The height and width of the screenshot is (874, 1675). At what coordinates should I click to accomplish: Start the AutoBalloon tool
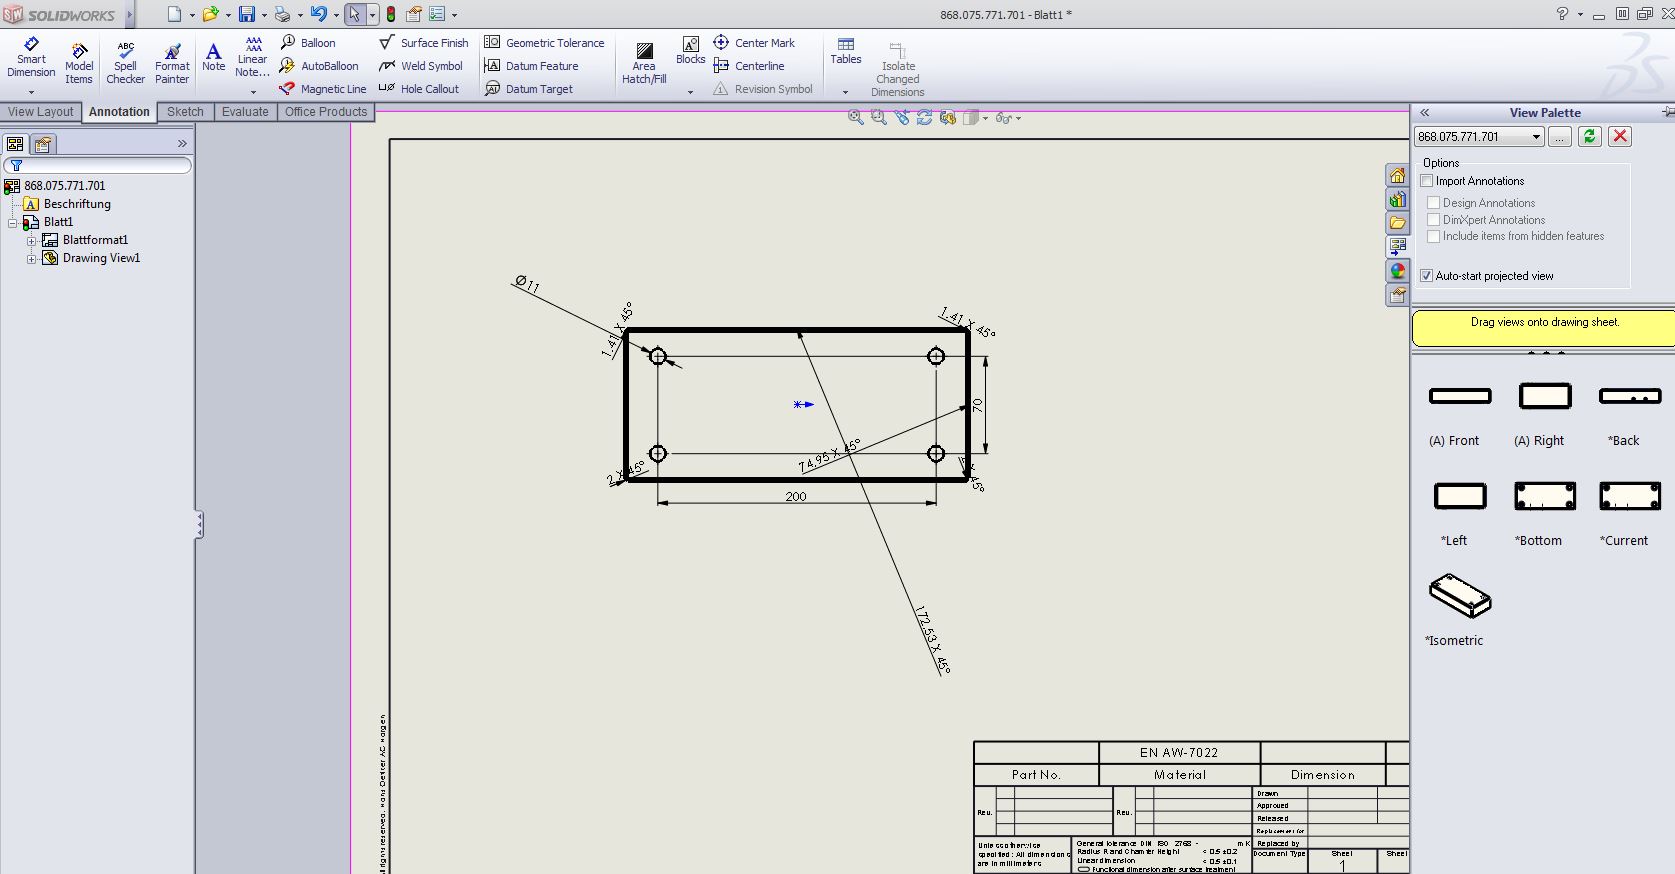[x=319, y=66]
